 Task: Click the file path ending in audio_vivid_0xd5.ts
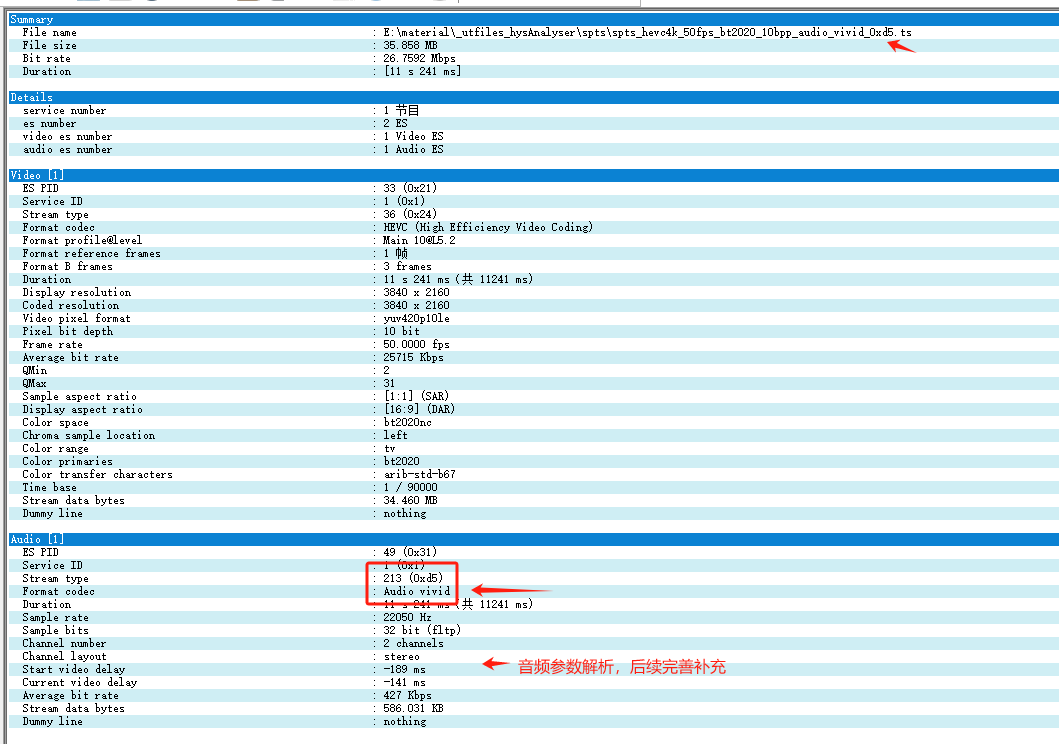[x=647, y=32]
